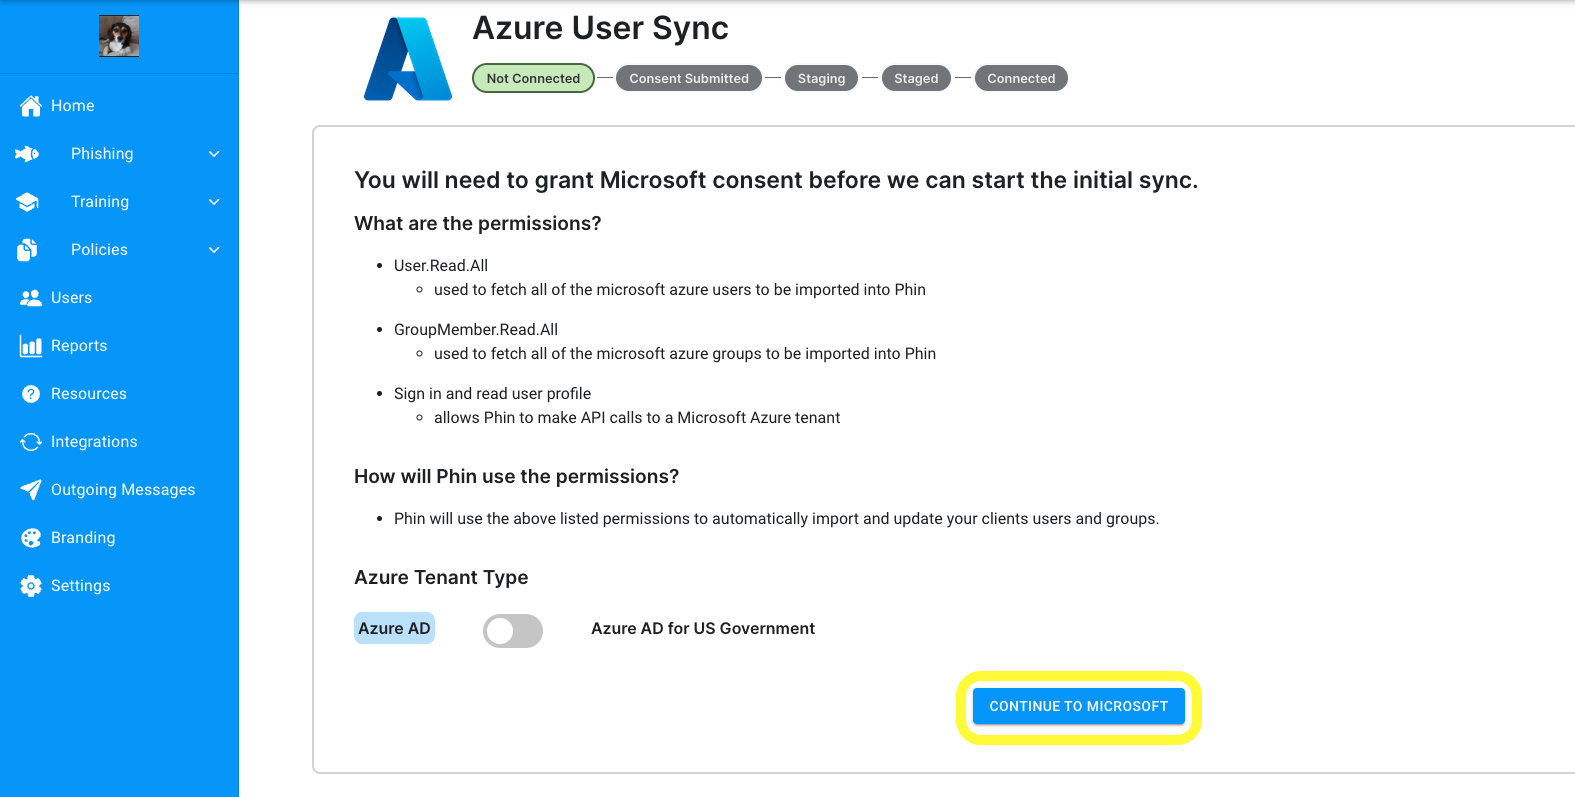Toggle Azure AD for US Government switch
This screenshot has height=797, width=1575.
(x=513, y=631)
